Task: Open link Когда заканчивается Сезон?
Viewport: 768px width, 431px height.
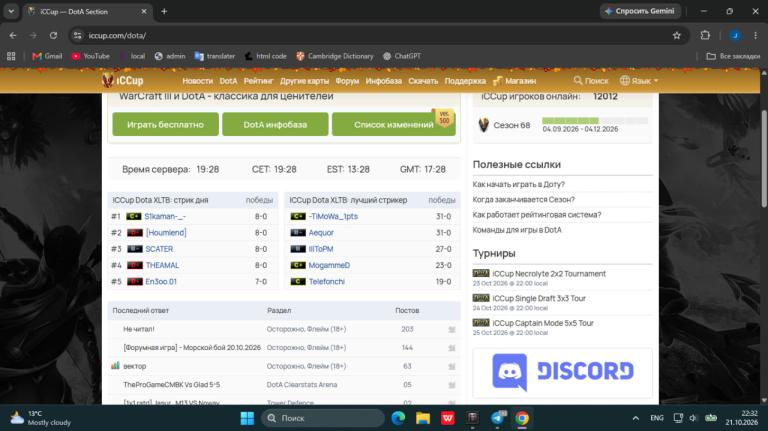Action: click(x=524, y=199)
